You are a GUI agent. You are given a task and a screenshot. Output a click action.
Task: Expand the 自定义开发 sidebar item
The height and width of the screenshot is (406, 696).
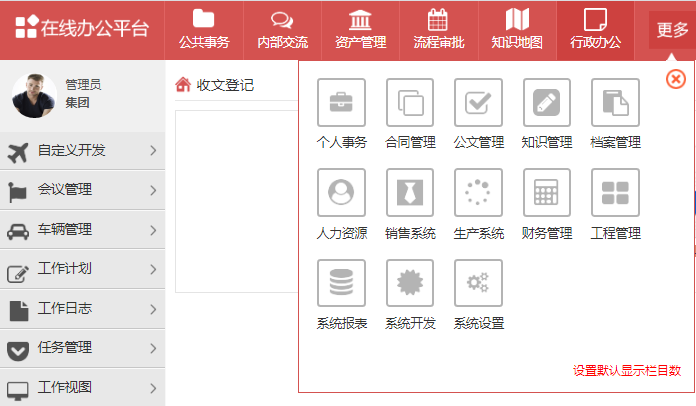click(x=82, y=151)
